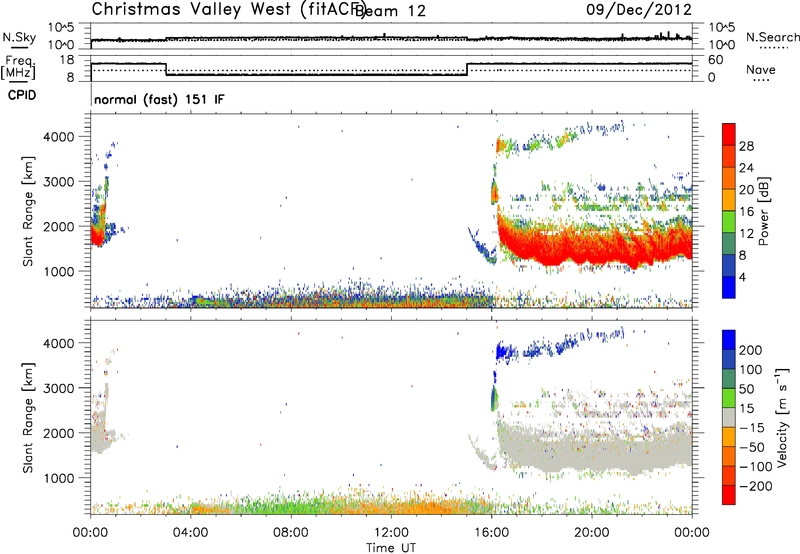Click the "04:00" time tick label
This screenshot has height=554, width=800.
click(x=190, y=533)
